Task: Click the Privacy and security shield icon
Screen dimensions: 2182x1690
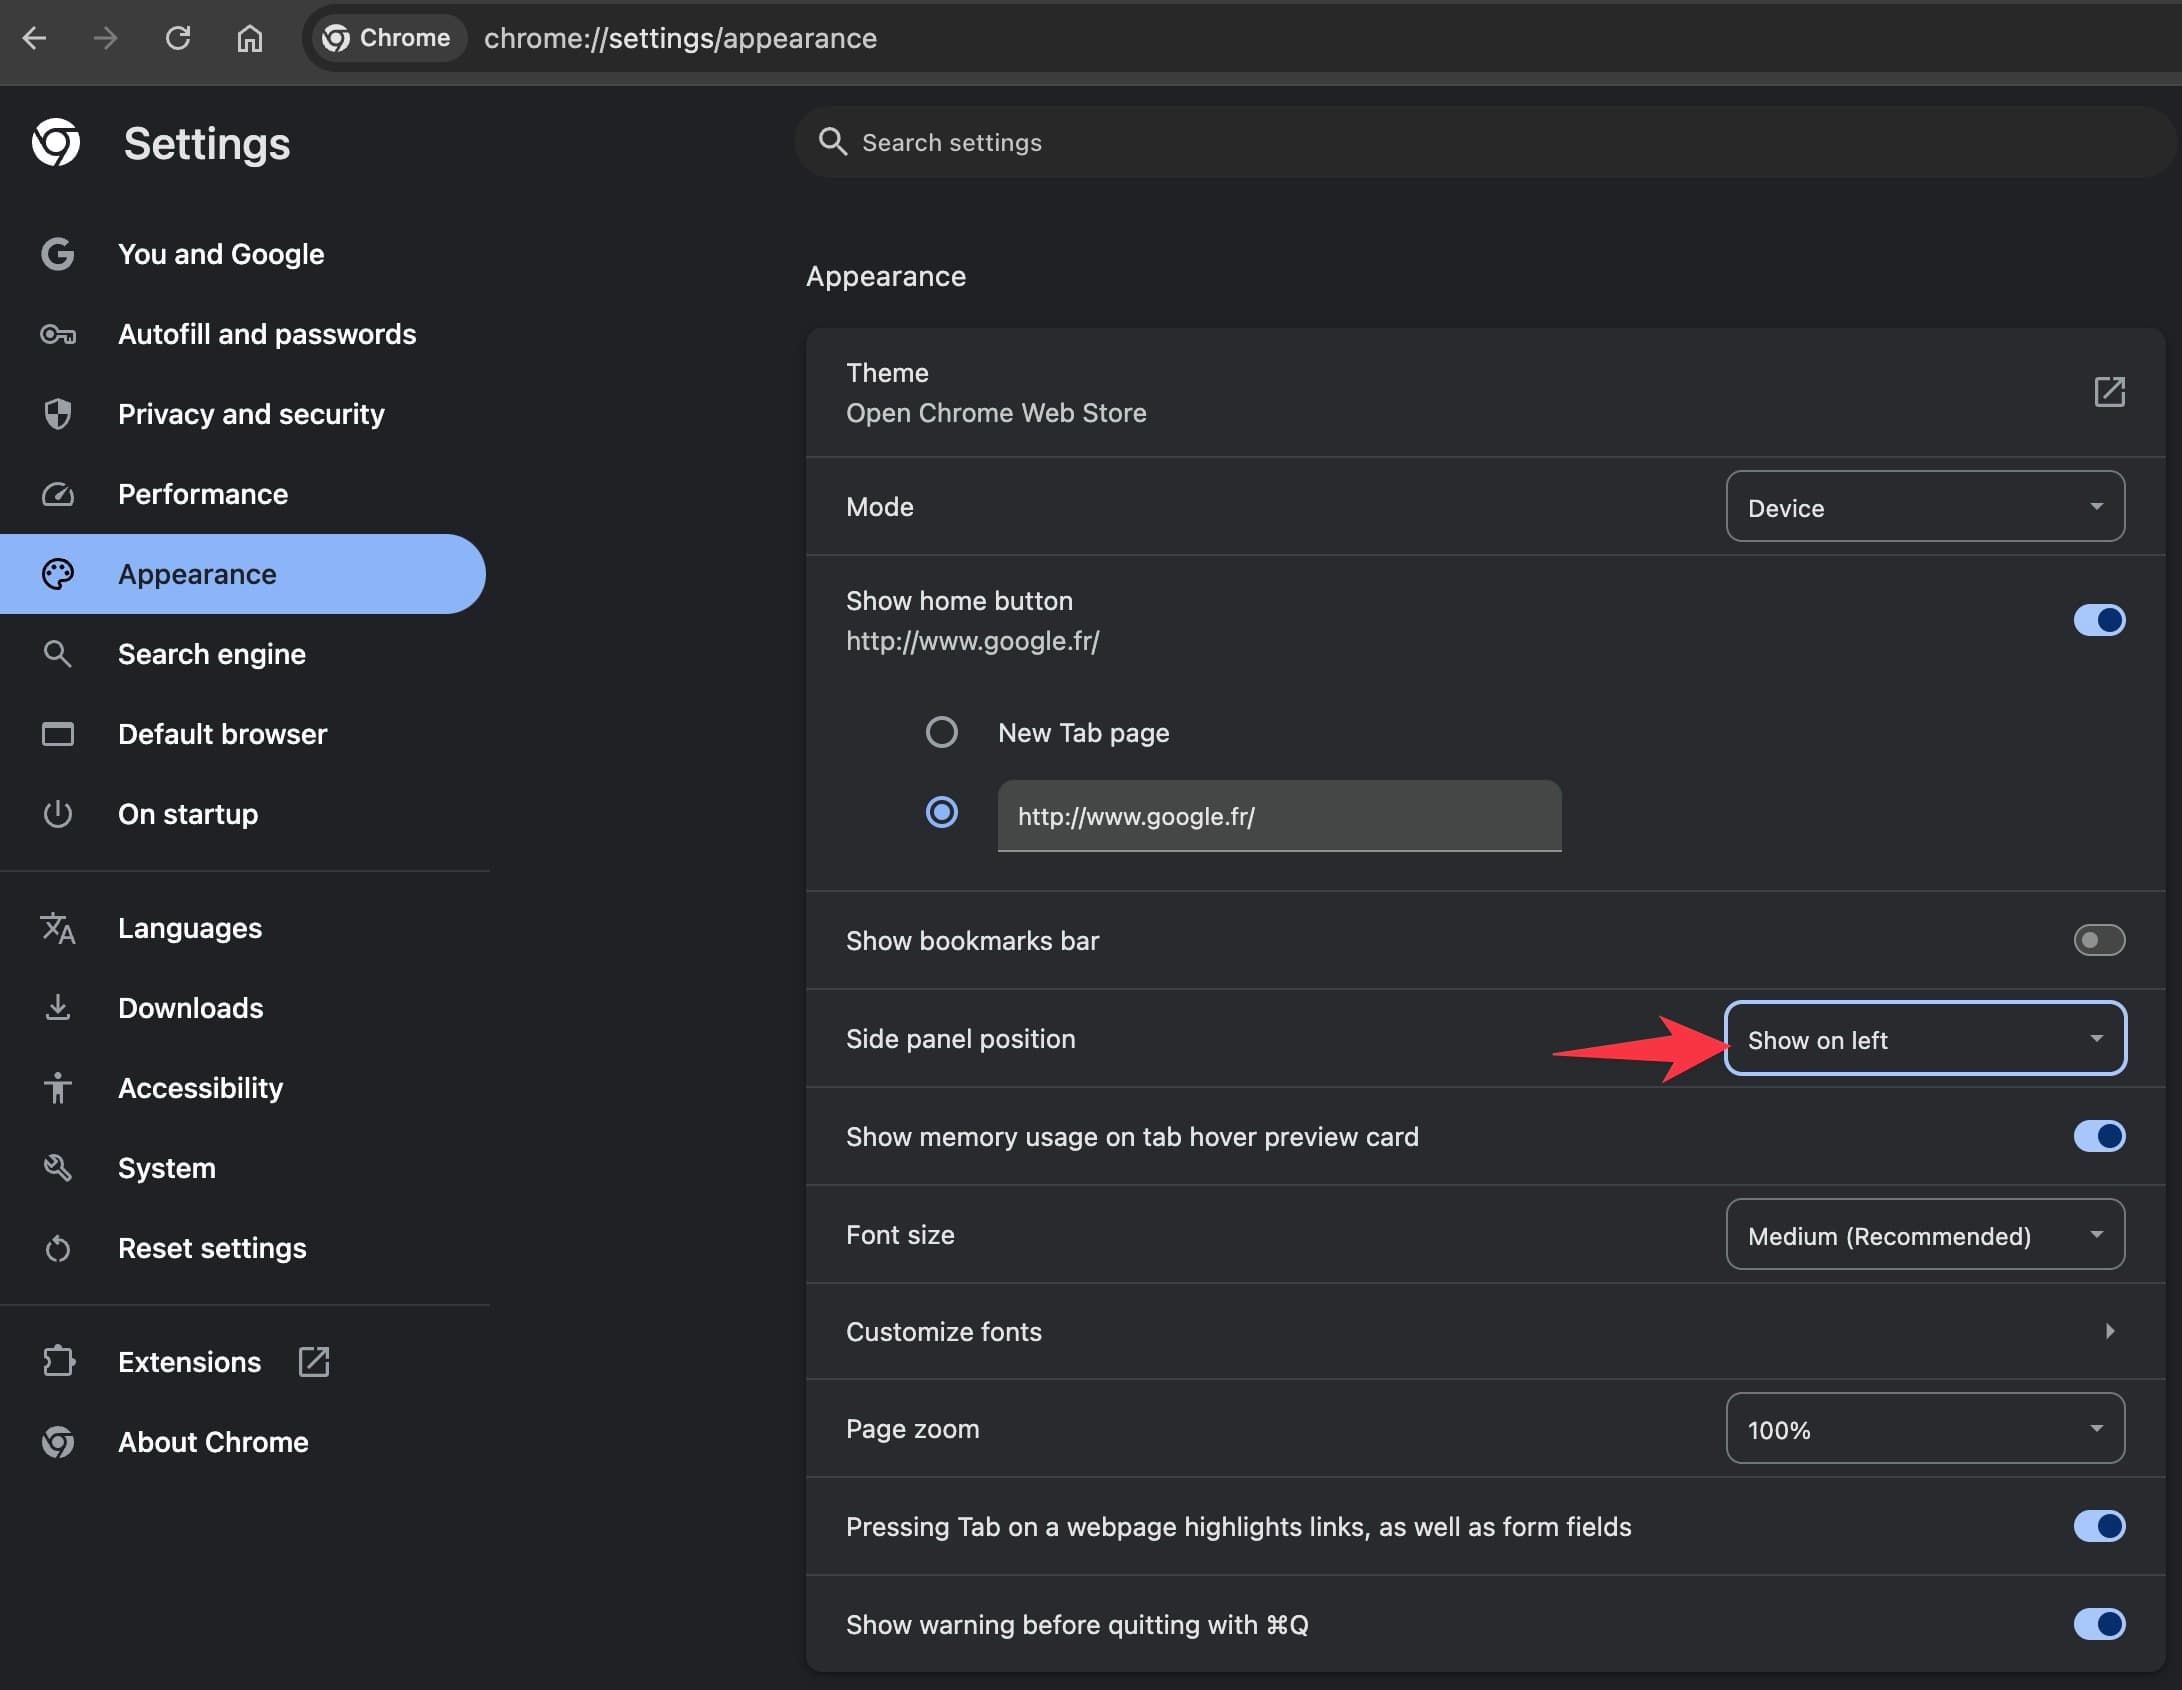Action: [x=58, y=414]
